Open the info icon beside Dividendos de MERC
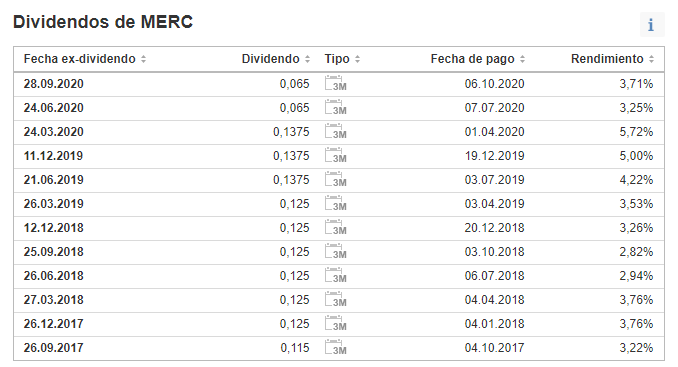The height and width of the screenshot is (367, 678). [x=652, y=25]
